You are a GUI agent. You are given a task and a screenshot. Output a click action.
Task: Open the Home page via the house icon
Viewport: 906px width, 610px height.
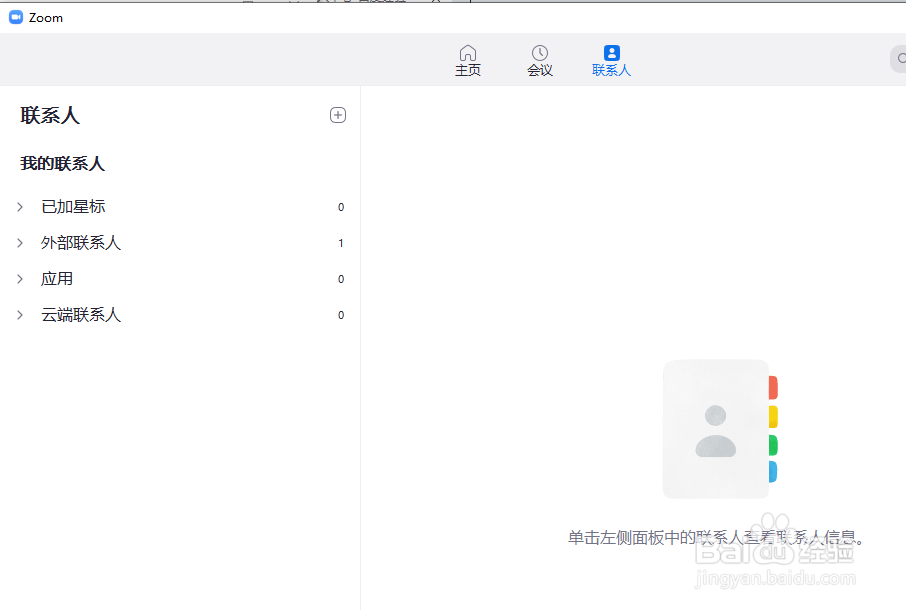coord(468,52)
